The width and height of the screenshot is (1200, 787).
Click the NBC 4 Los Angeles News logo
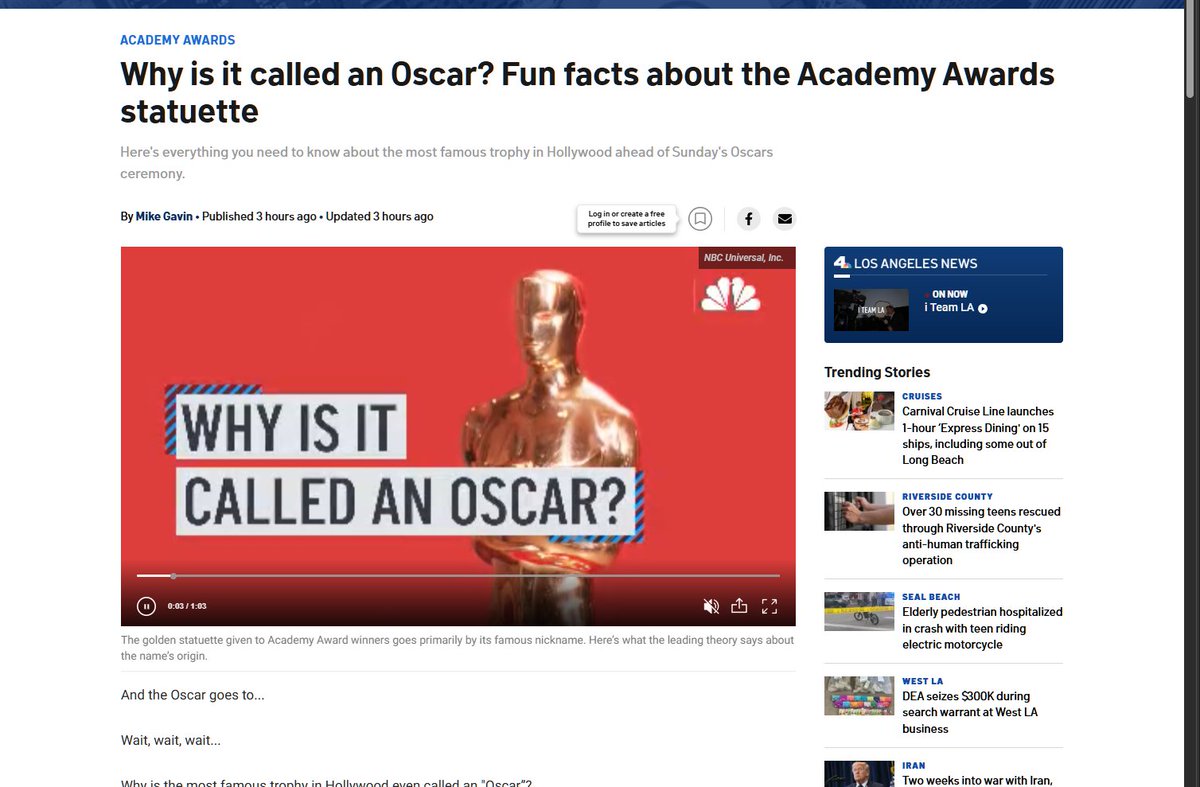tap(842, 264)
